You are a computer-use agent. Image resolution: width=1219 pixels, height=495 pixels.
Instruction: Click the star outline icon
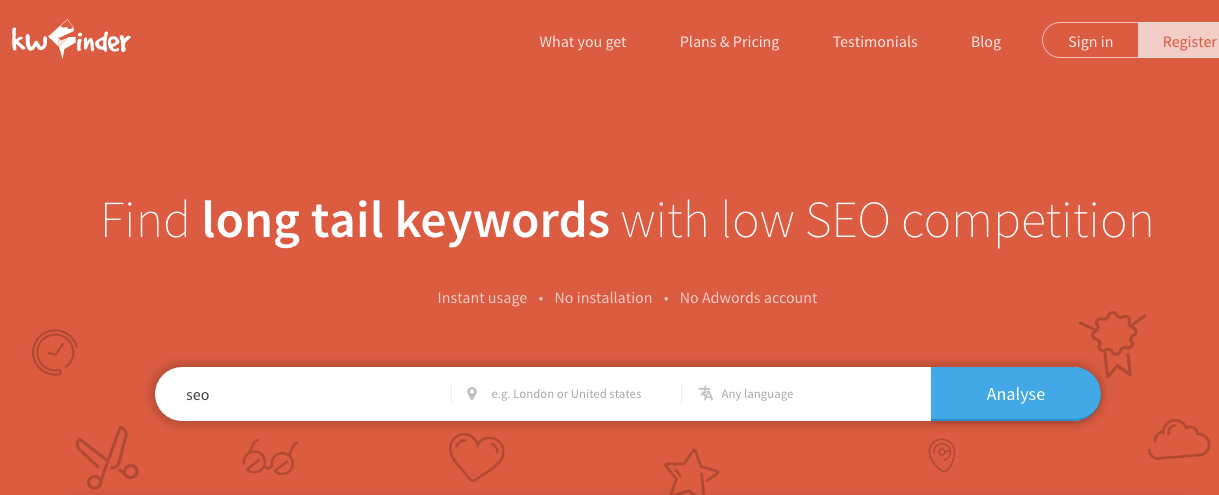point(692,471)
